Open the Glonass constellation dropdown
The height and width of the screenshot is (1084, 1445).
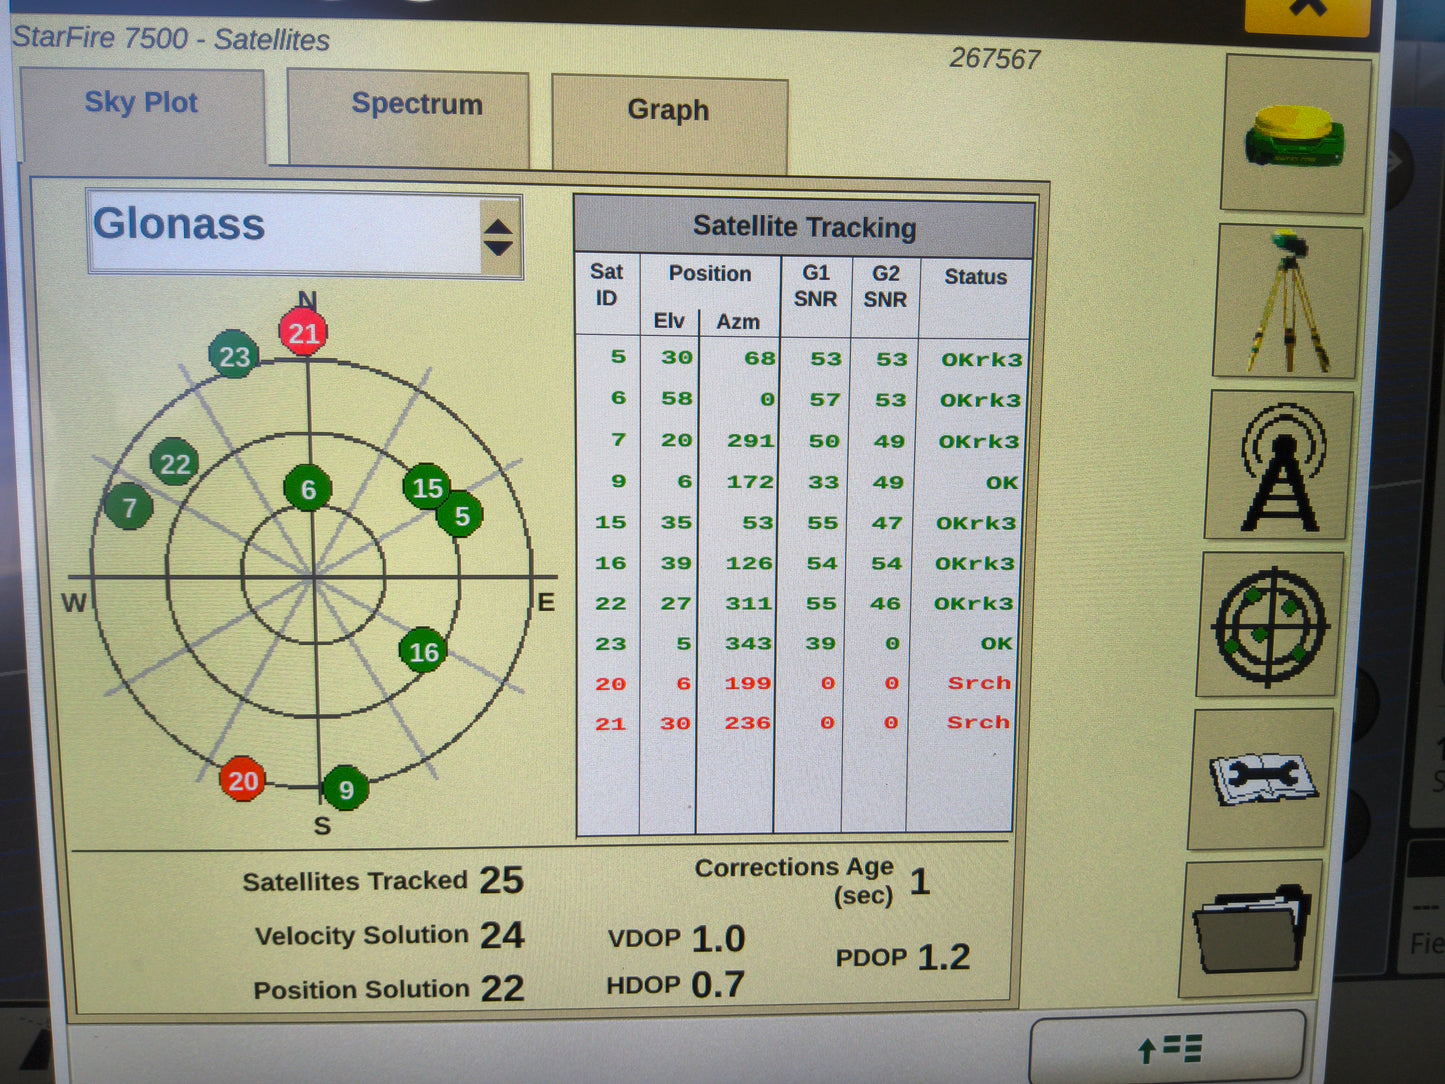click(305, 234)
